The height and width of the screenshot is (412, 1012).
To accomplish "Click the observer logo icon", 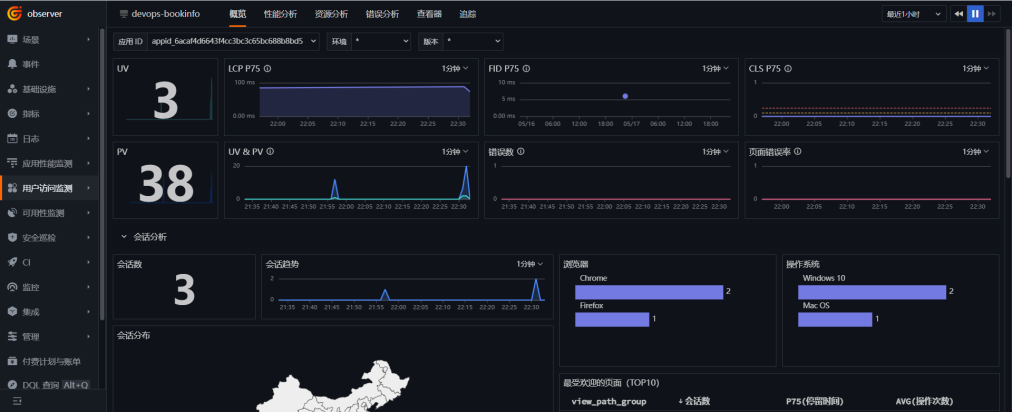I will coord(14,13).
